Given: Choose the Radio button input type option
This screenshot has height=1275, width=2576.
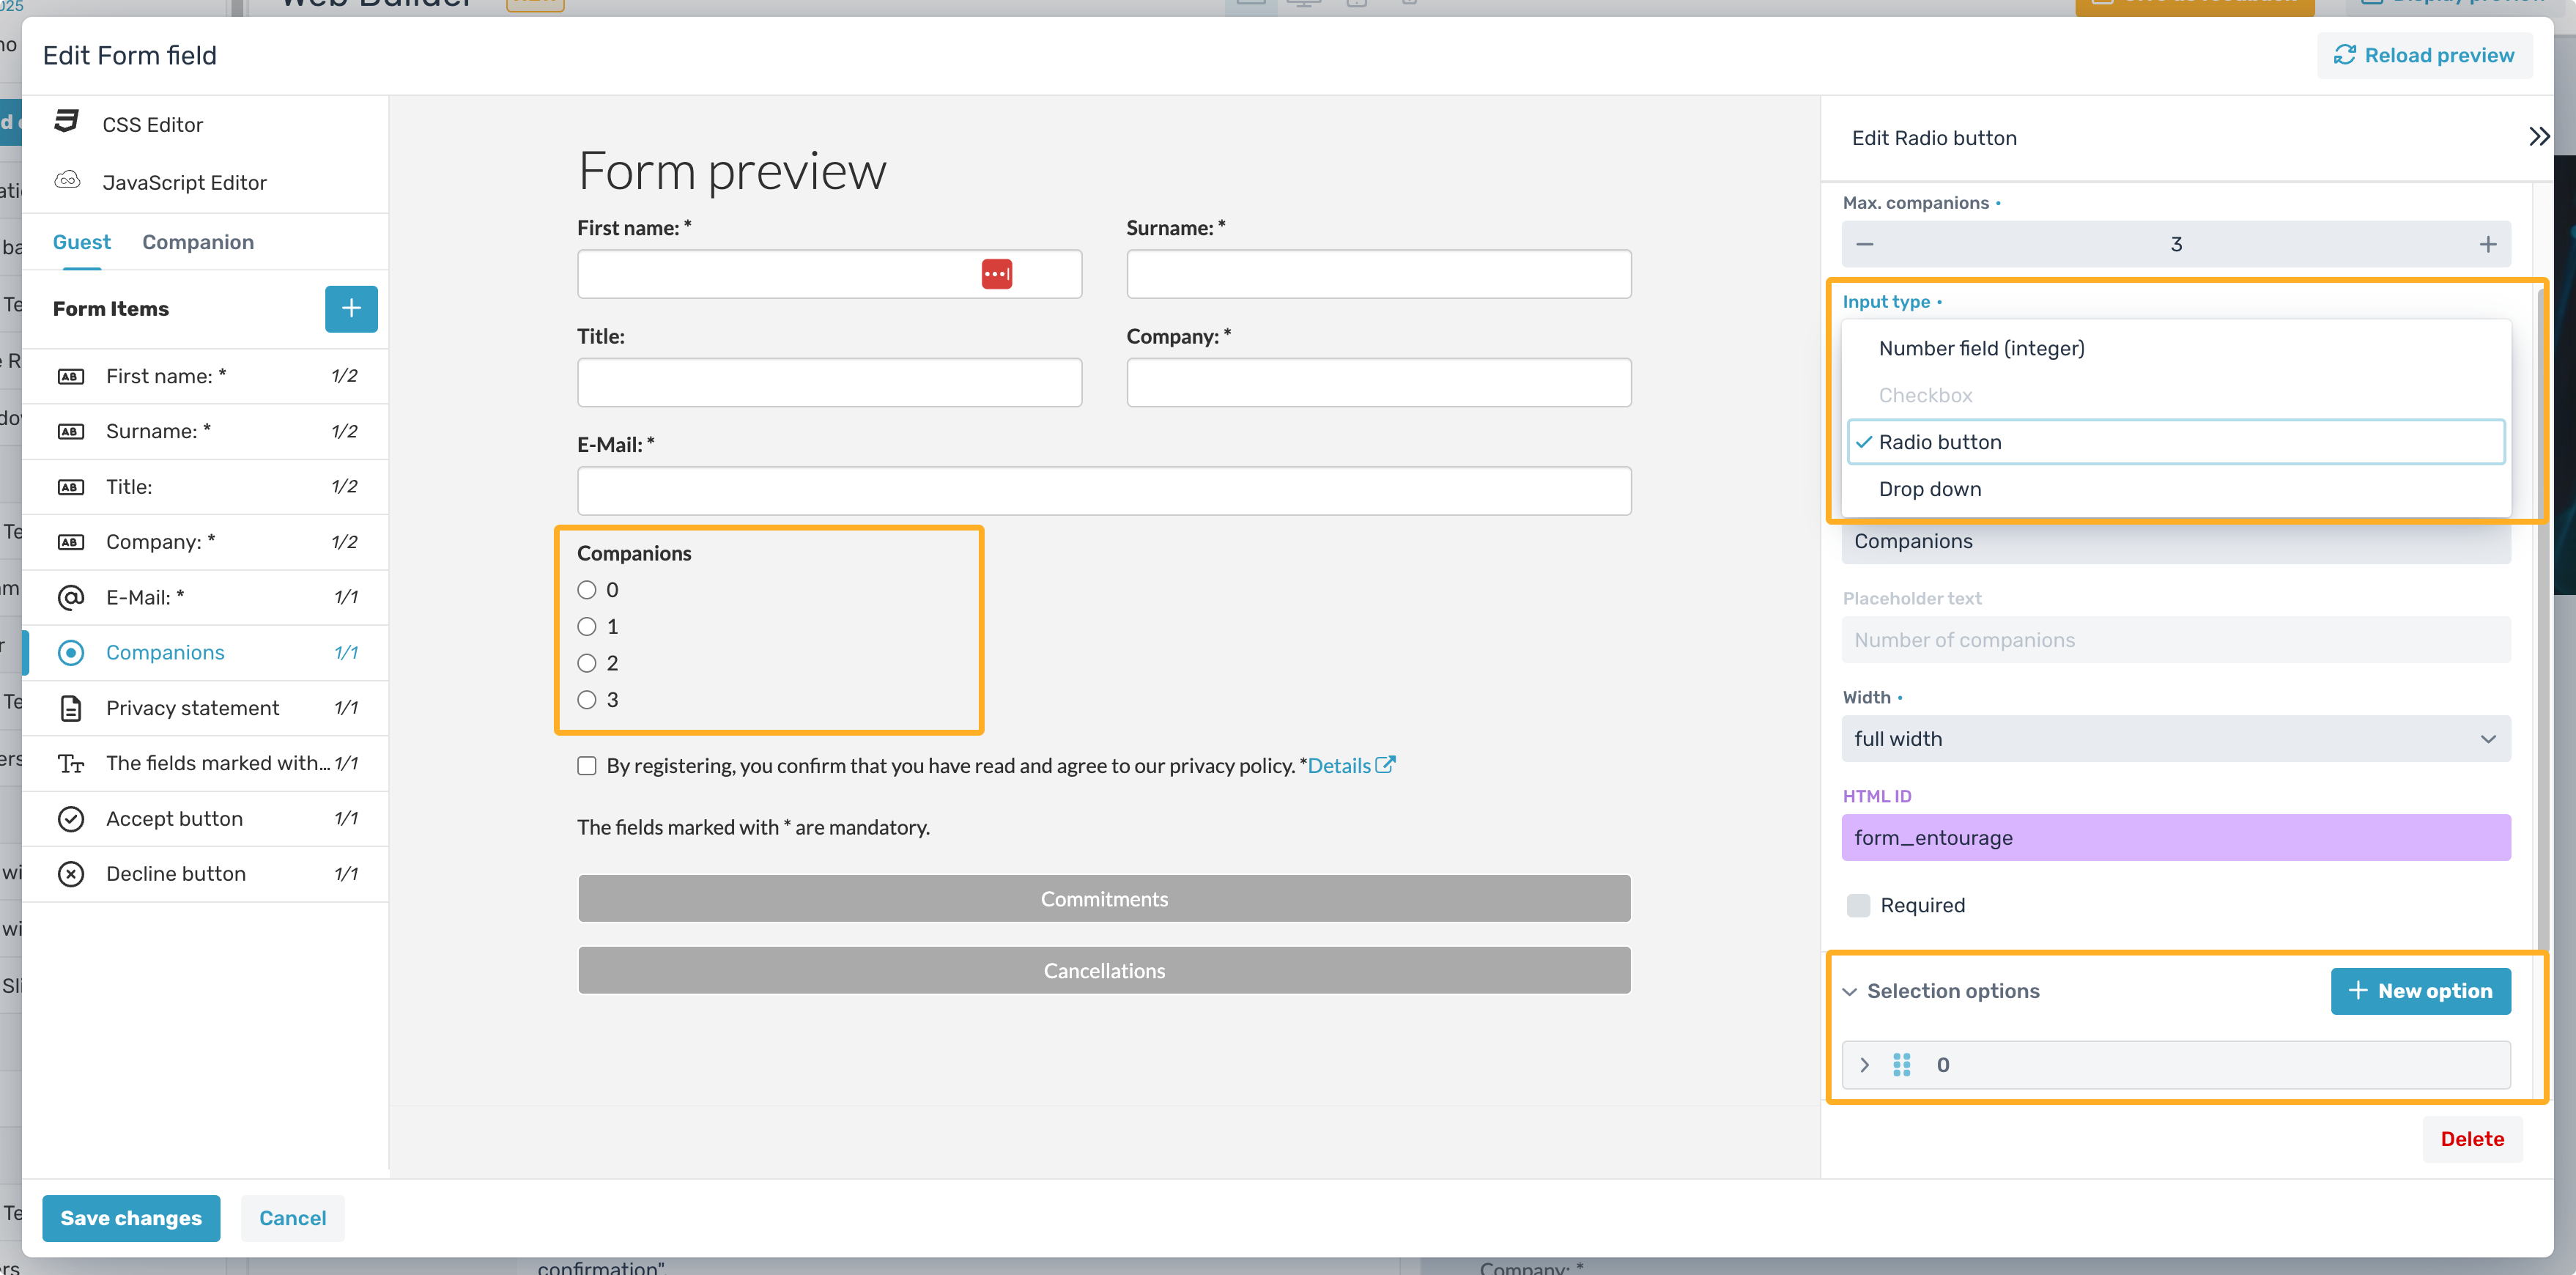Looking at the screenshot, I should [2176, 442].
